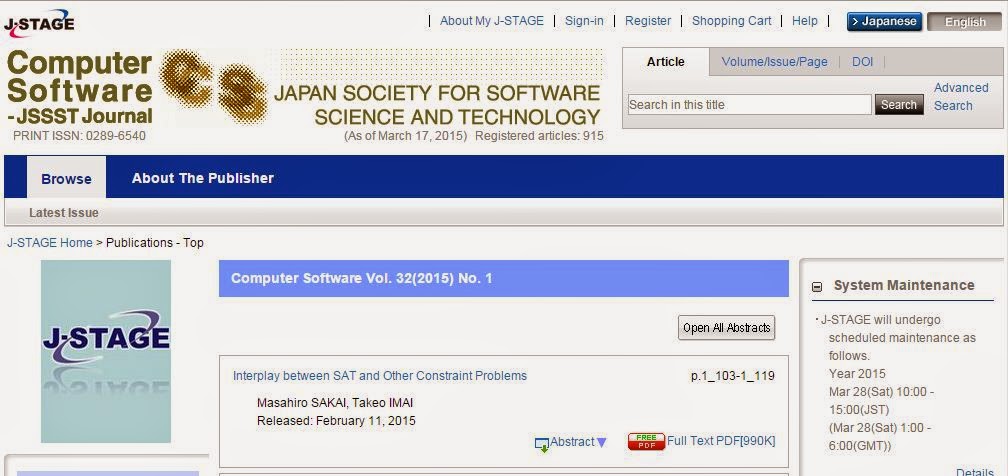The height and width of the screenshot is (476, 1008).
Task: Select the Browse menu tab
Action: click(66, 178)
